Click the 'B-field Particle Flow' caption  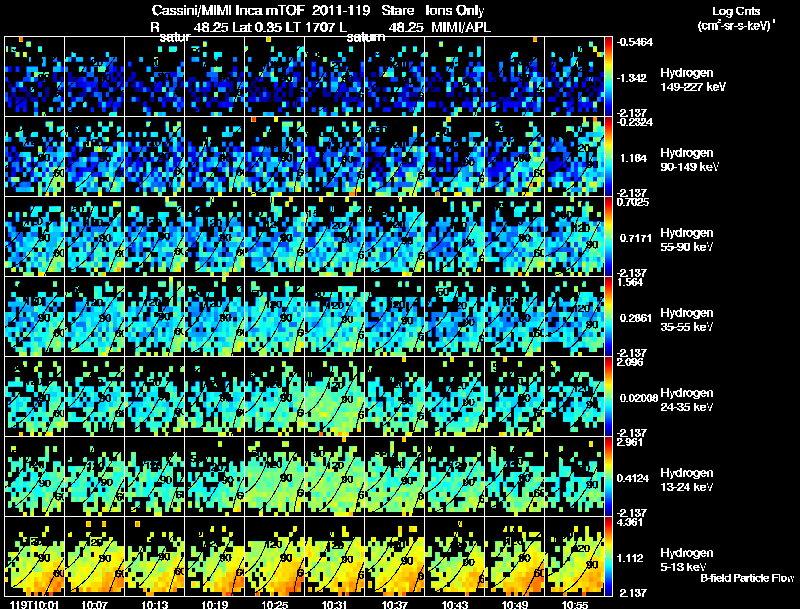coord(747,578)
